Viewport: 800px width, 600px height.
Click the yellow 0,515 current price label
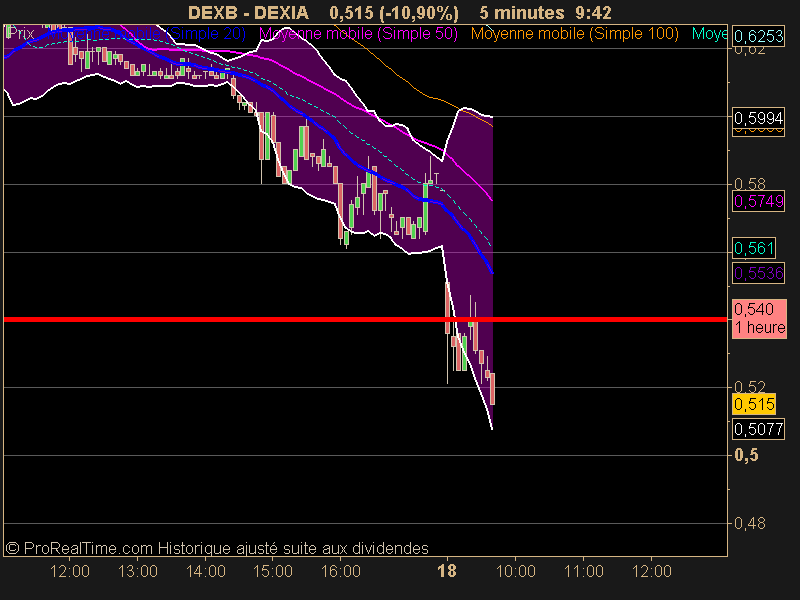(754, 405)
